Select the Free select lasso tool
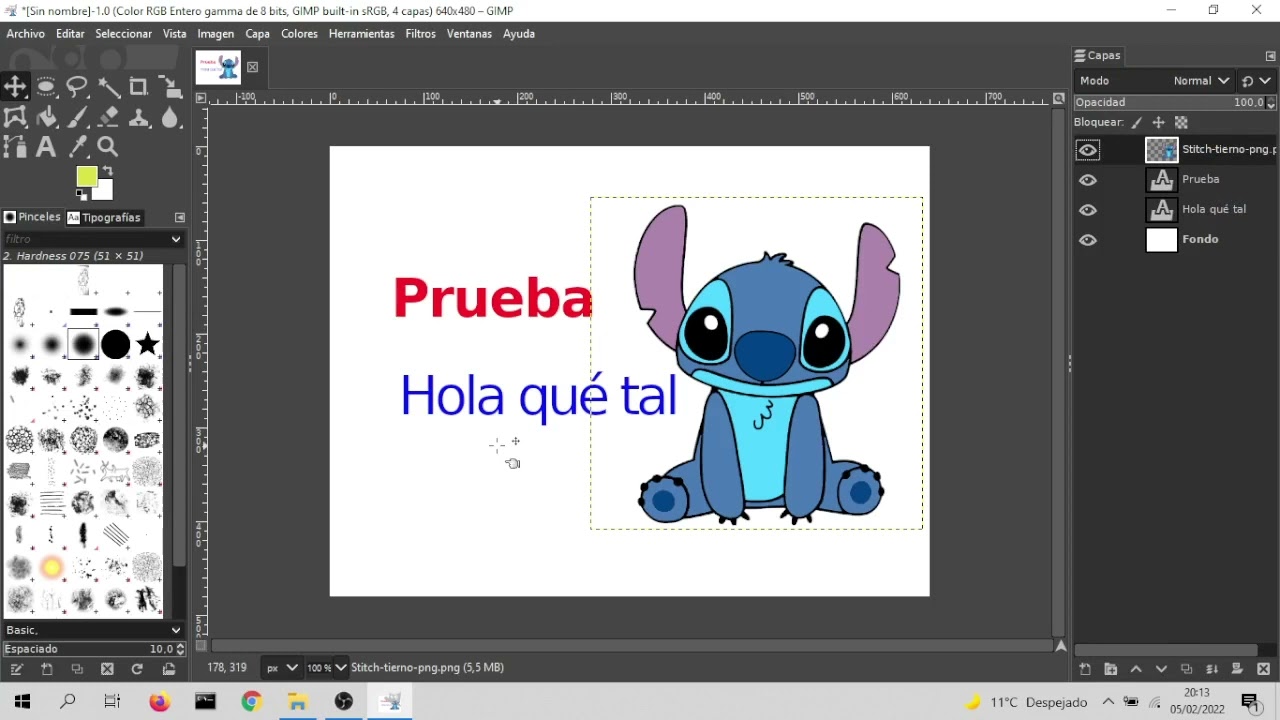Viewport: 1280px width, 720px height. pyautogui.click(x=77, y=87)
